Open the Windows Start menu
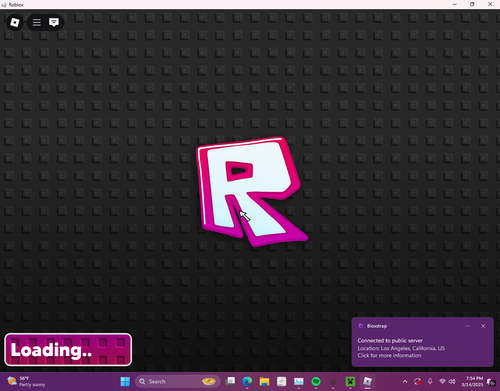Viewport: 500px width, 391px height. (x=125, y=381)
